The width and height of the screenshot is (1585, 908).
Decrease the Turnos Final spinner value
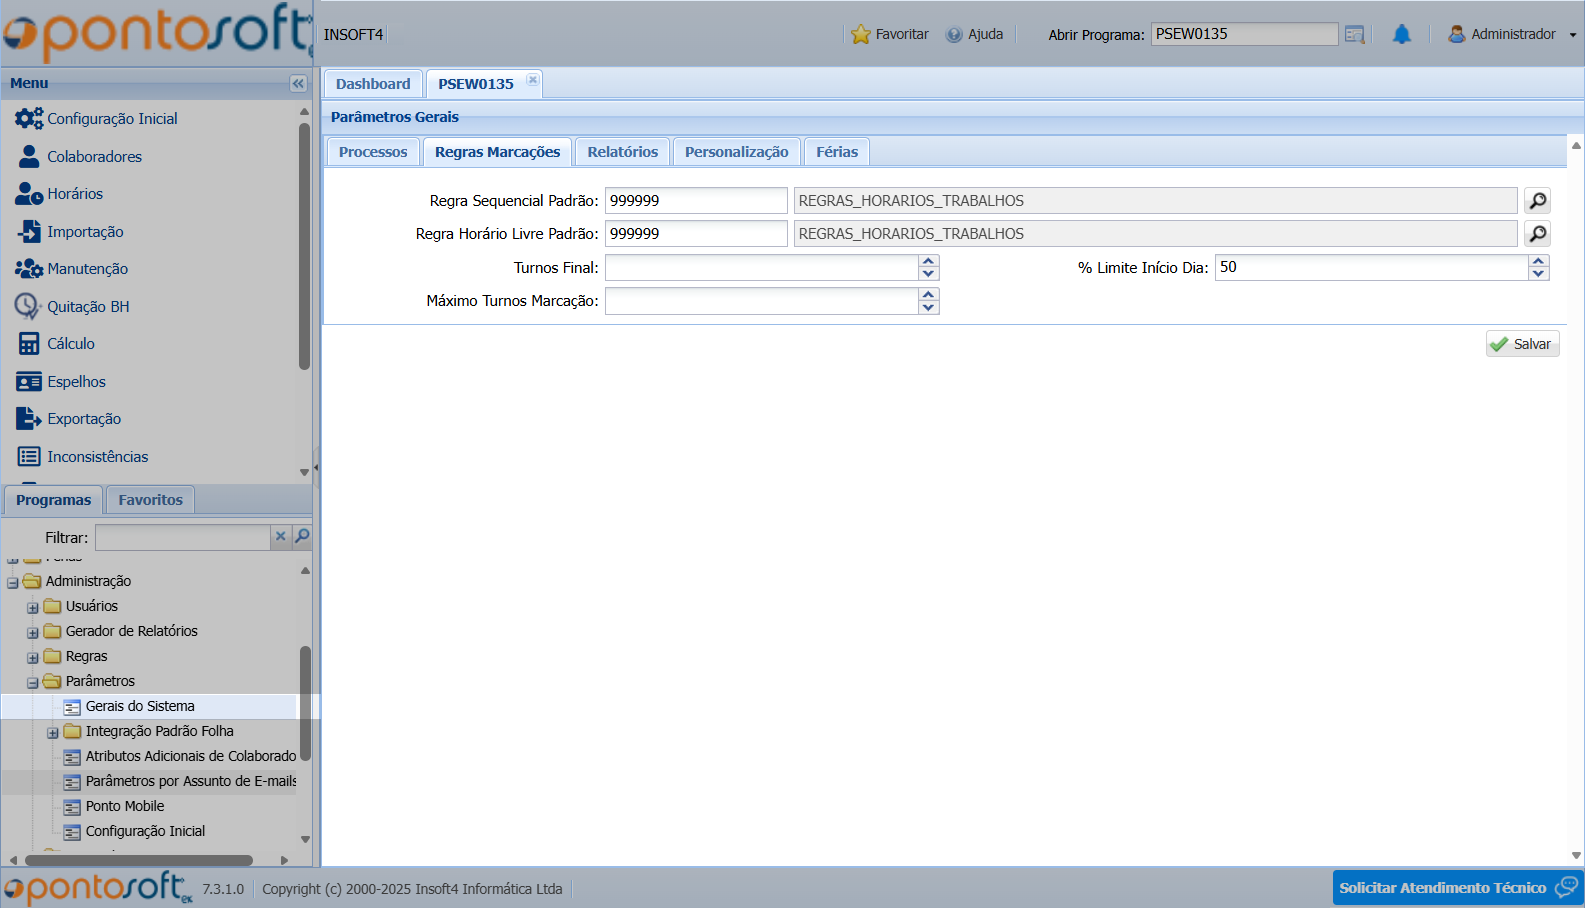coord(928,274)
